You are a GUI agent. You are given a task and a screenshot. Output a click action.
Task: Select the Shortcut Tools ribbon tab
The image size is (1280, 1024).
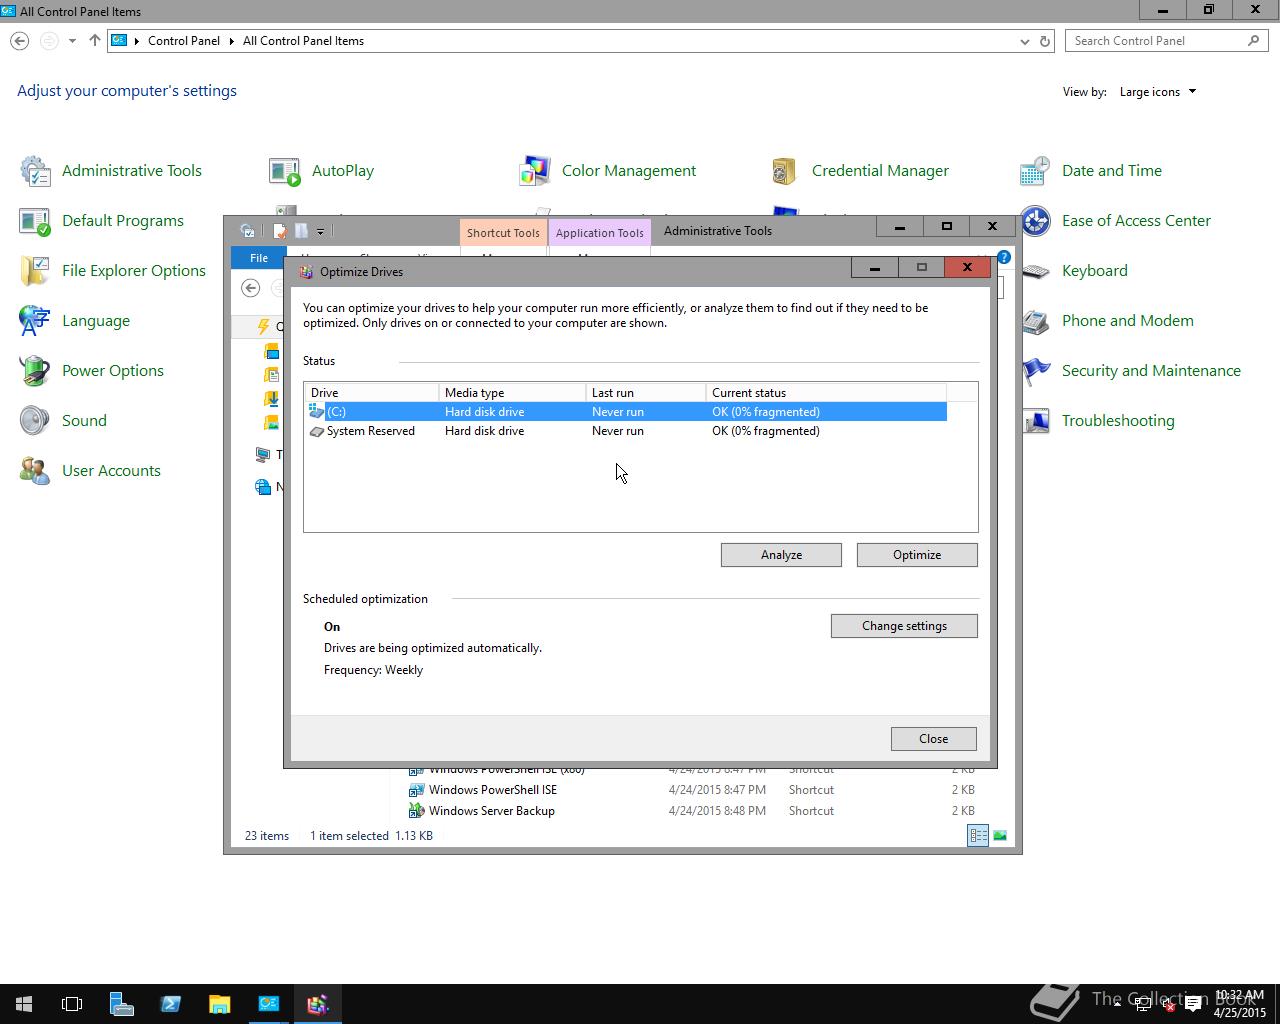click(x=503, y=233)
